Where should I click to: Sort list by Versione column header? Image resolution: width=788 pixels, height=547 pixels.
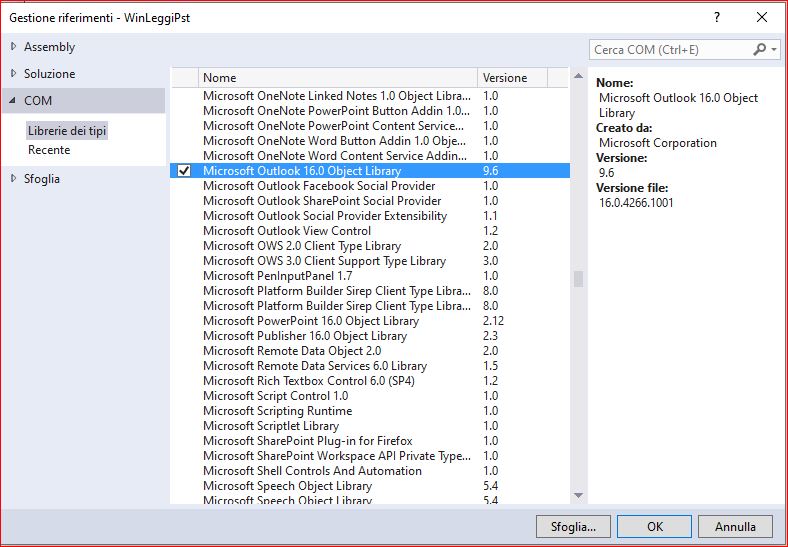(512, 78)
